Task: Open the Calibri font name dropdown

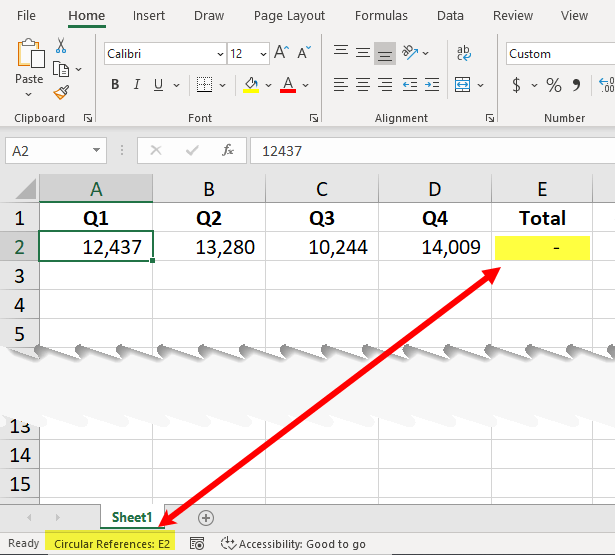Action: pos(220,54)
